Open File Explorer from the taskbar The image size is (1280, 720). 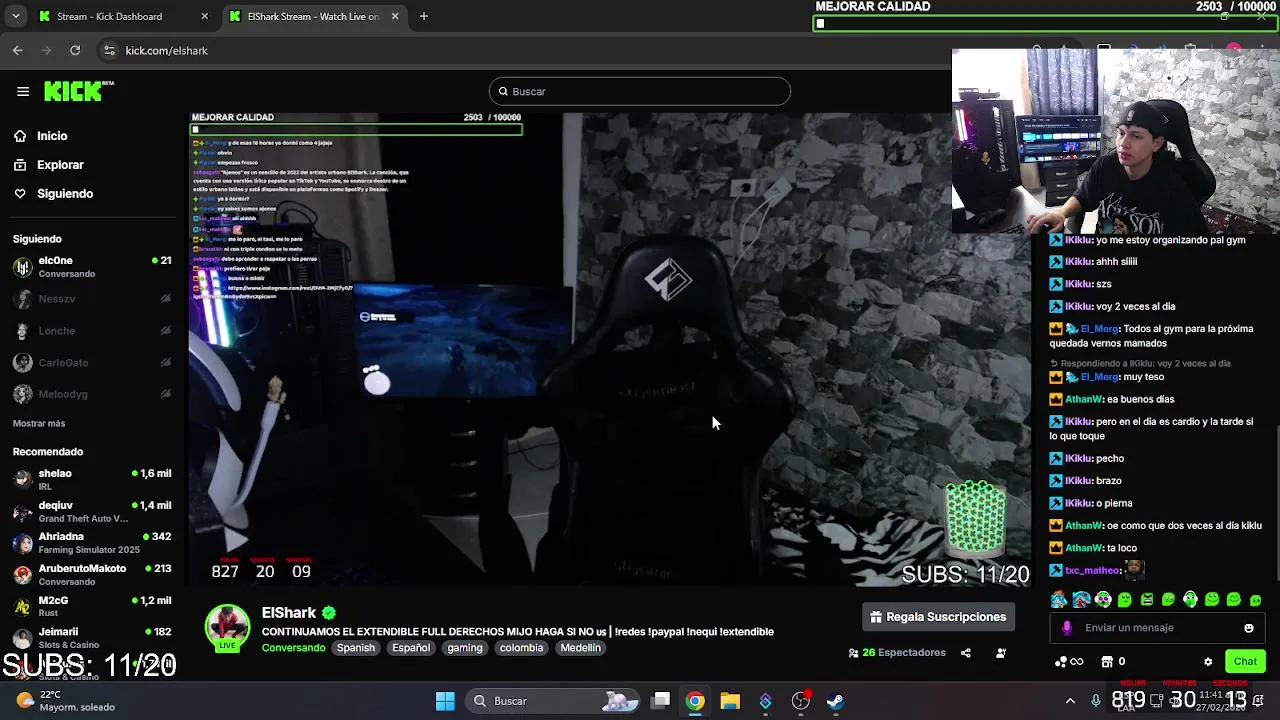tap(730, 701)
